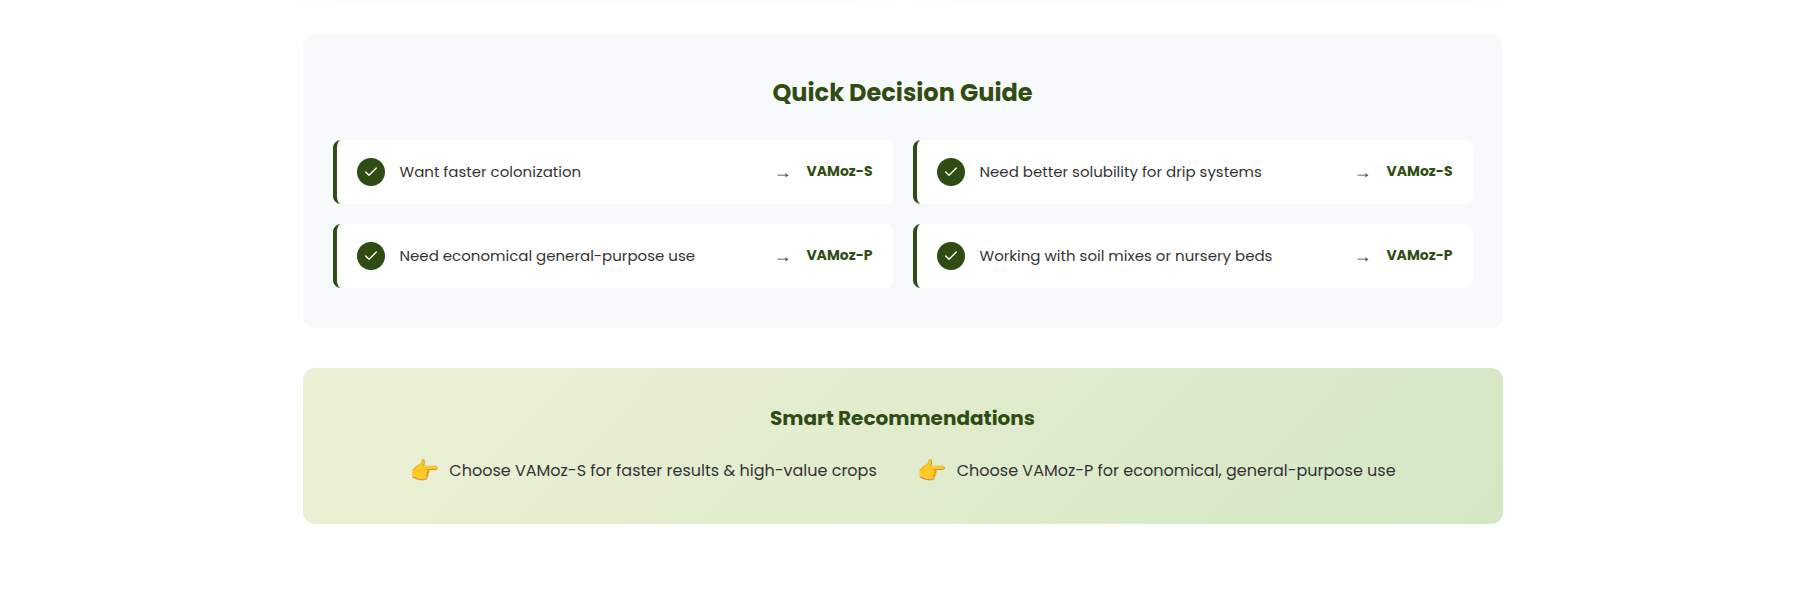Select VAMoz-S label in faster colonization row
Viewport: 1802px width, 597px height.
pyautogui.click(x=840, y=171)
